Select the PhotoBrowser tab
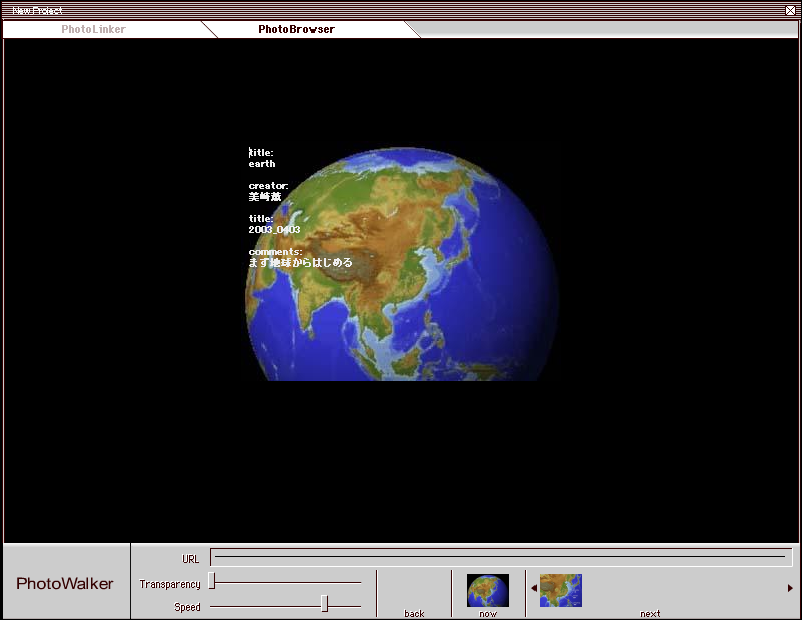 [296, 29]
